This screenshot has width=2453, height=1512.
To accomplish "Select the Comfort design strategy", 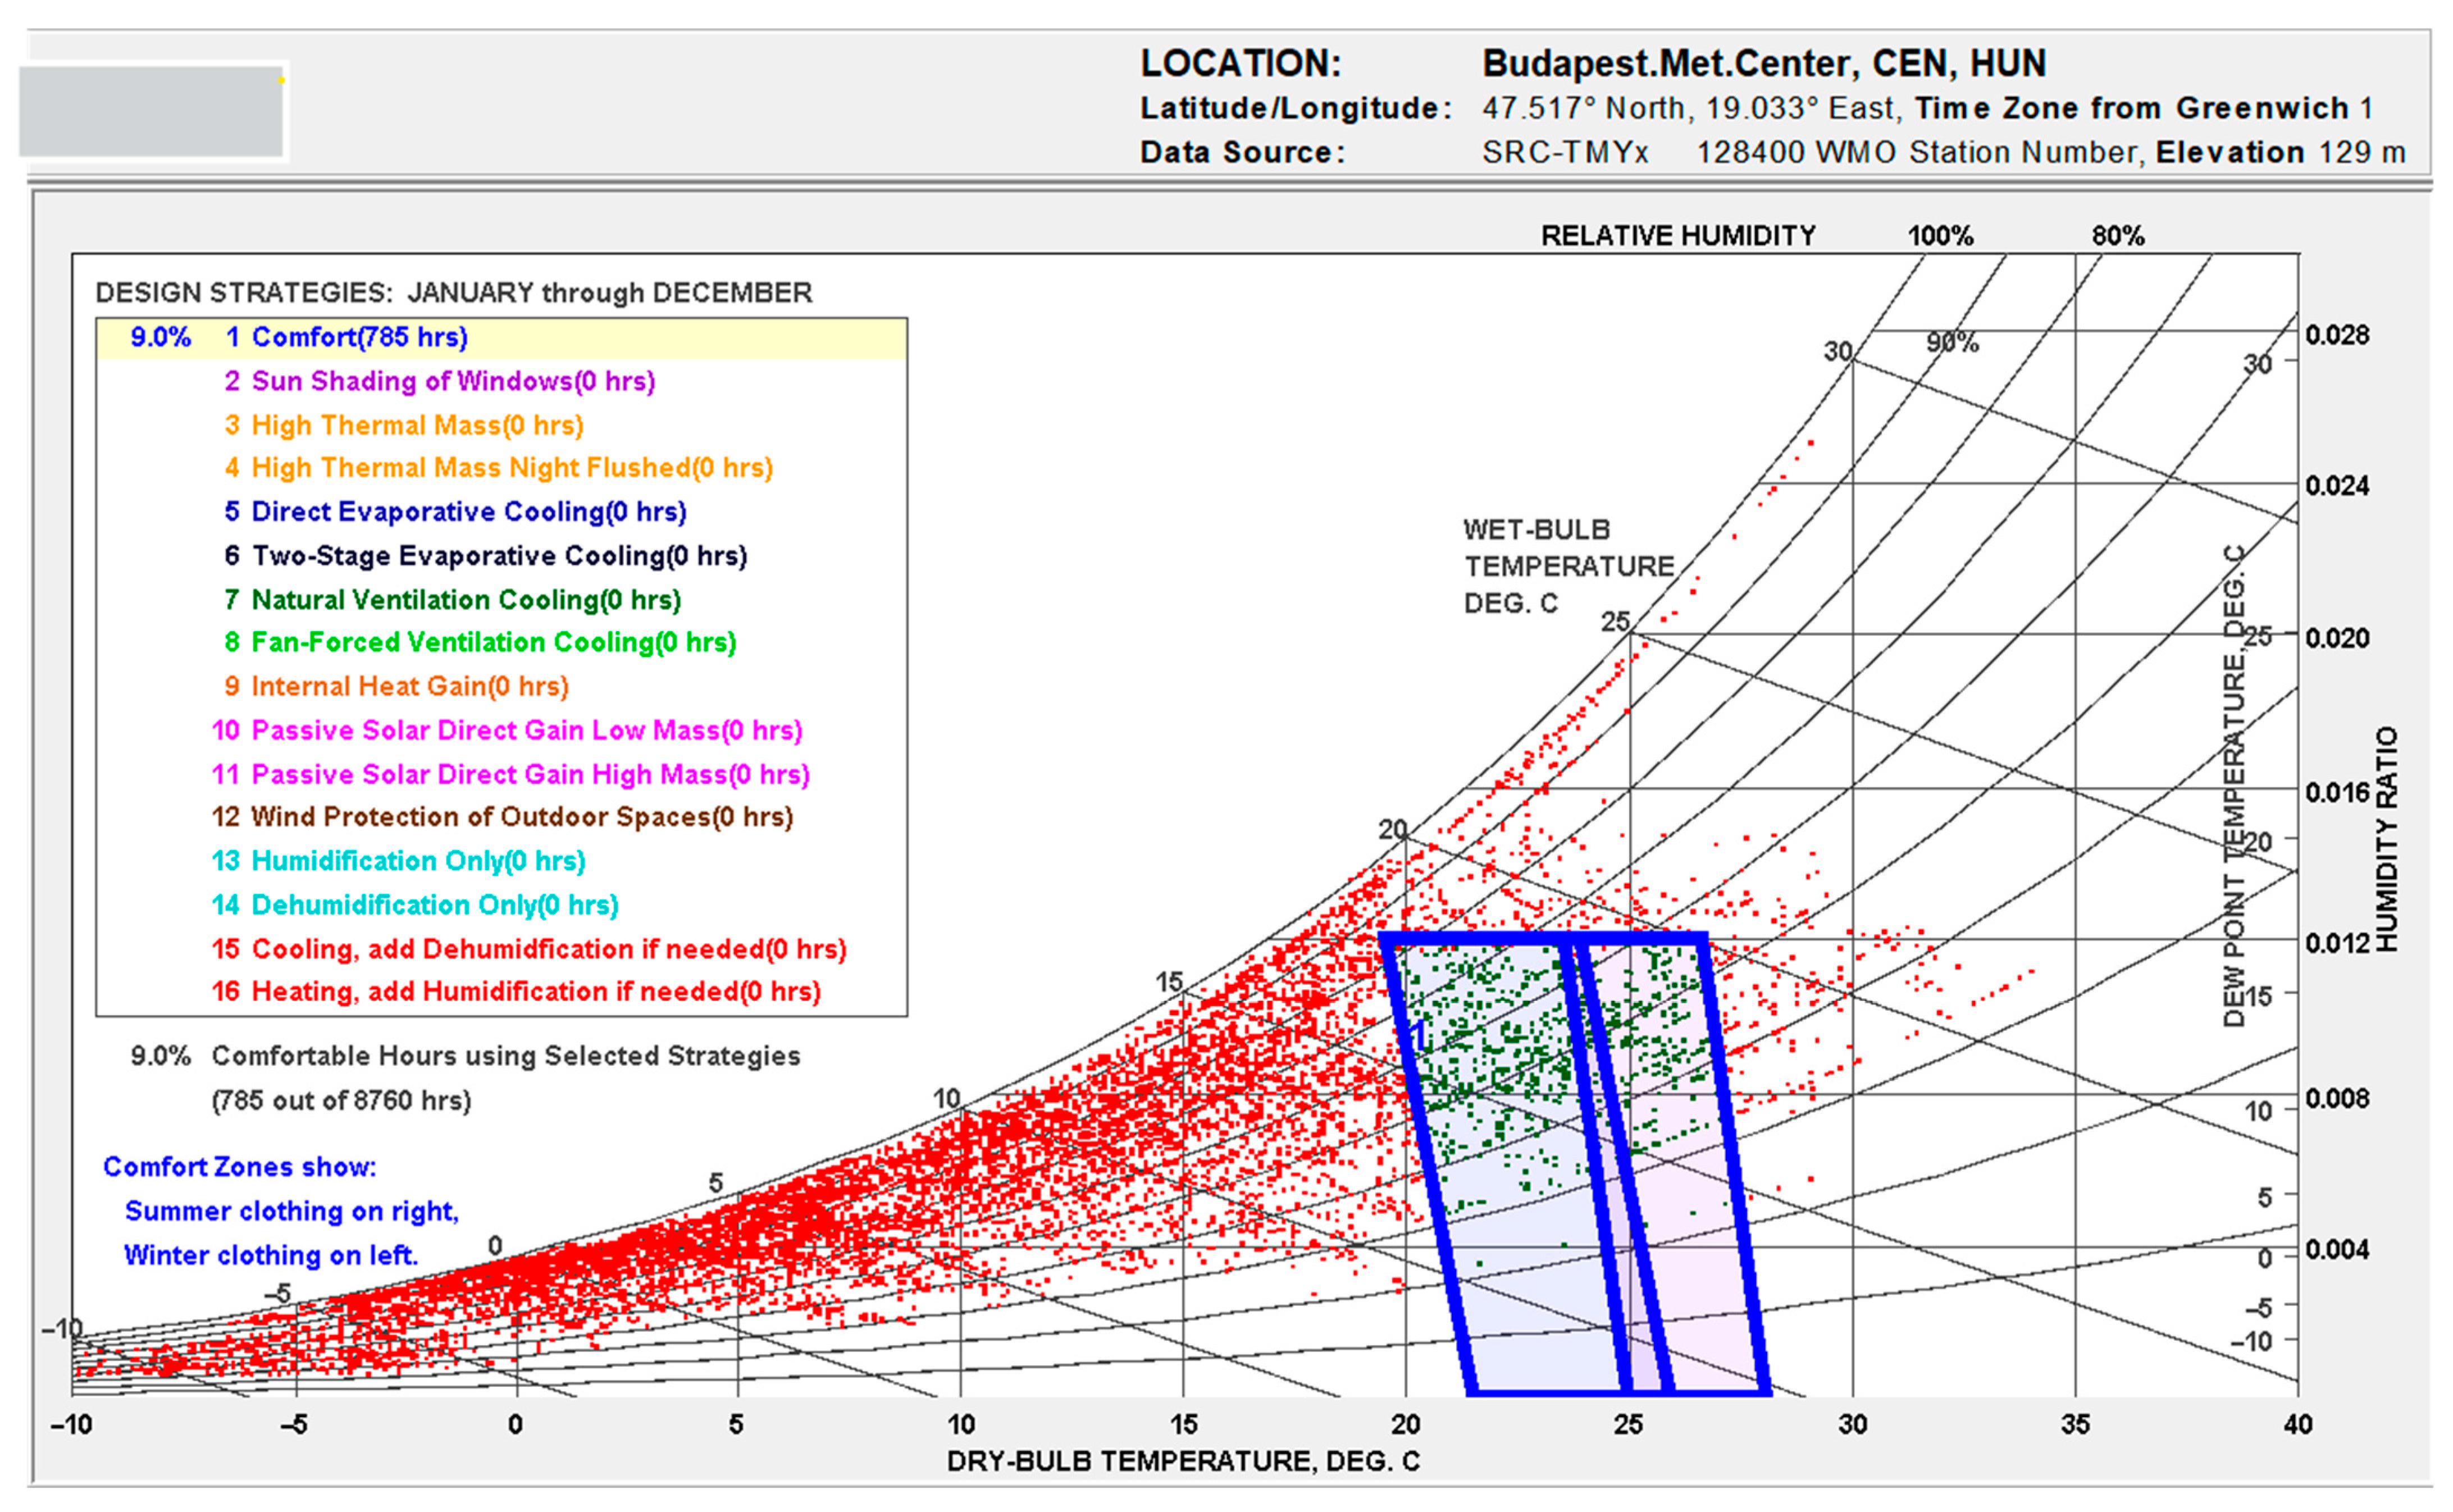I will [359, 337].
